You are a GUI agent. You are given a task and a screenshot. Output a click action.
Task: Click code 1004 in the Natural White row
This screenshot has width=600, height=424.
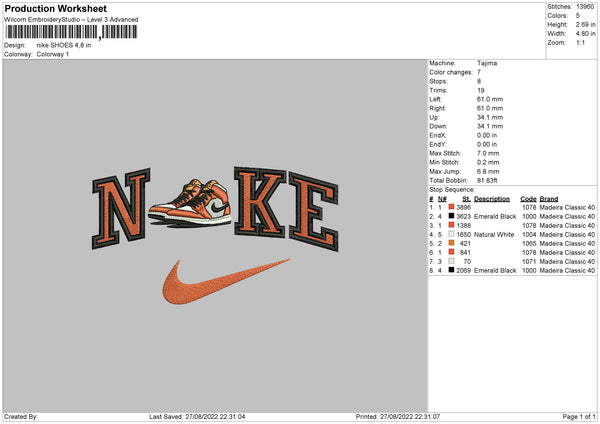pos(529,235)
